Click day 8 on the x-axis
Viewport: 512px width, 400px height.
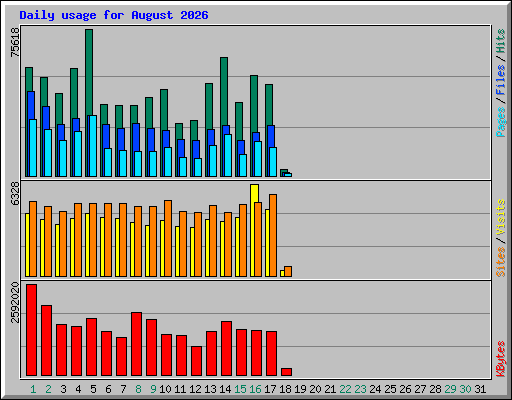138,389
